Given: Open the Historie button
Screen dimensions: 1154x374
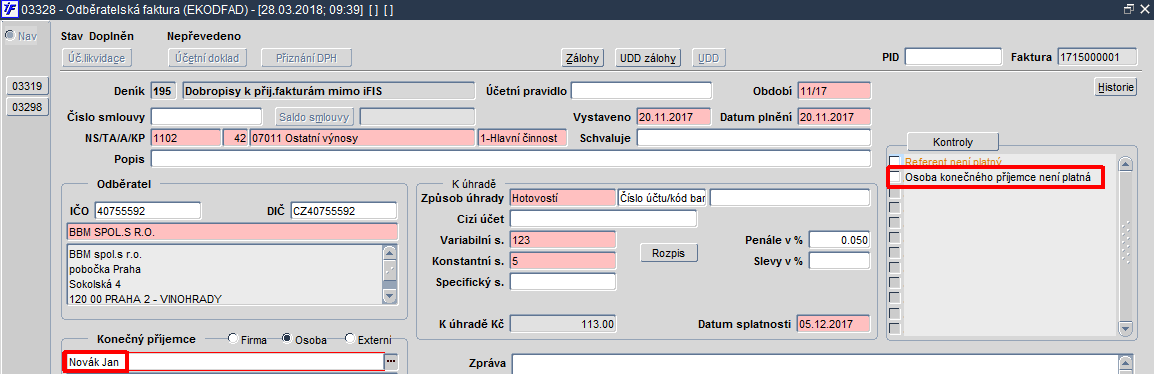Looking at the screenshot, I should click(1116, 86).
